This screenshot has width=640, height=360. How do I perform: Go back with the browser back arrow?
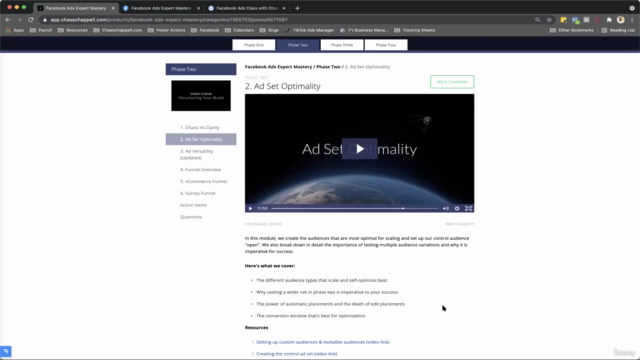pos(8,20)
